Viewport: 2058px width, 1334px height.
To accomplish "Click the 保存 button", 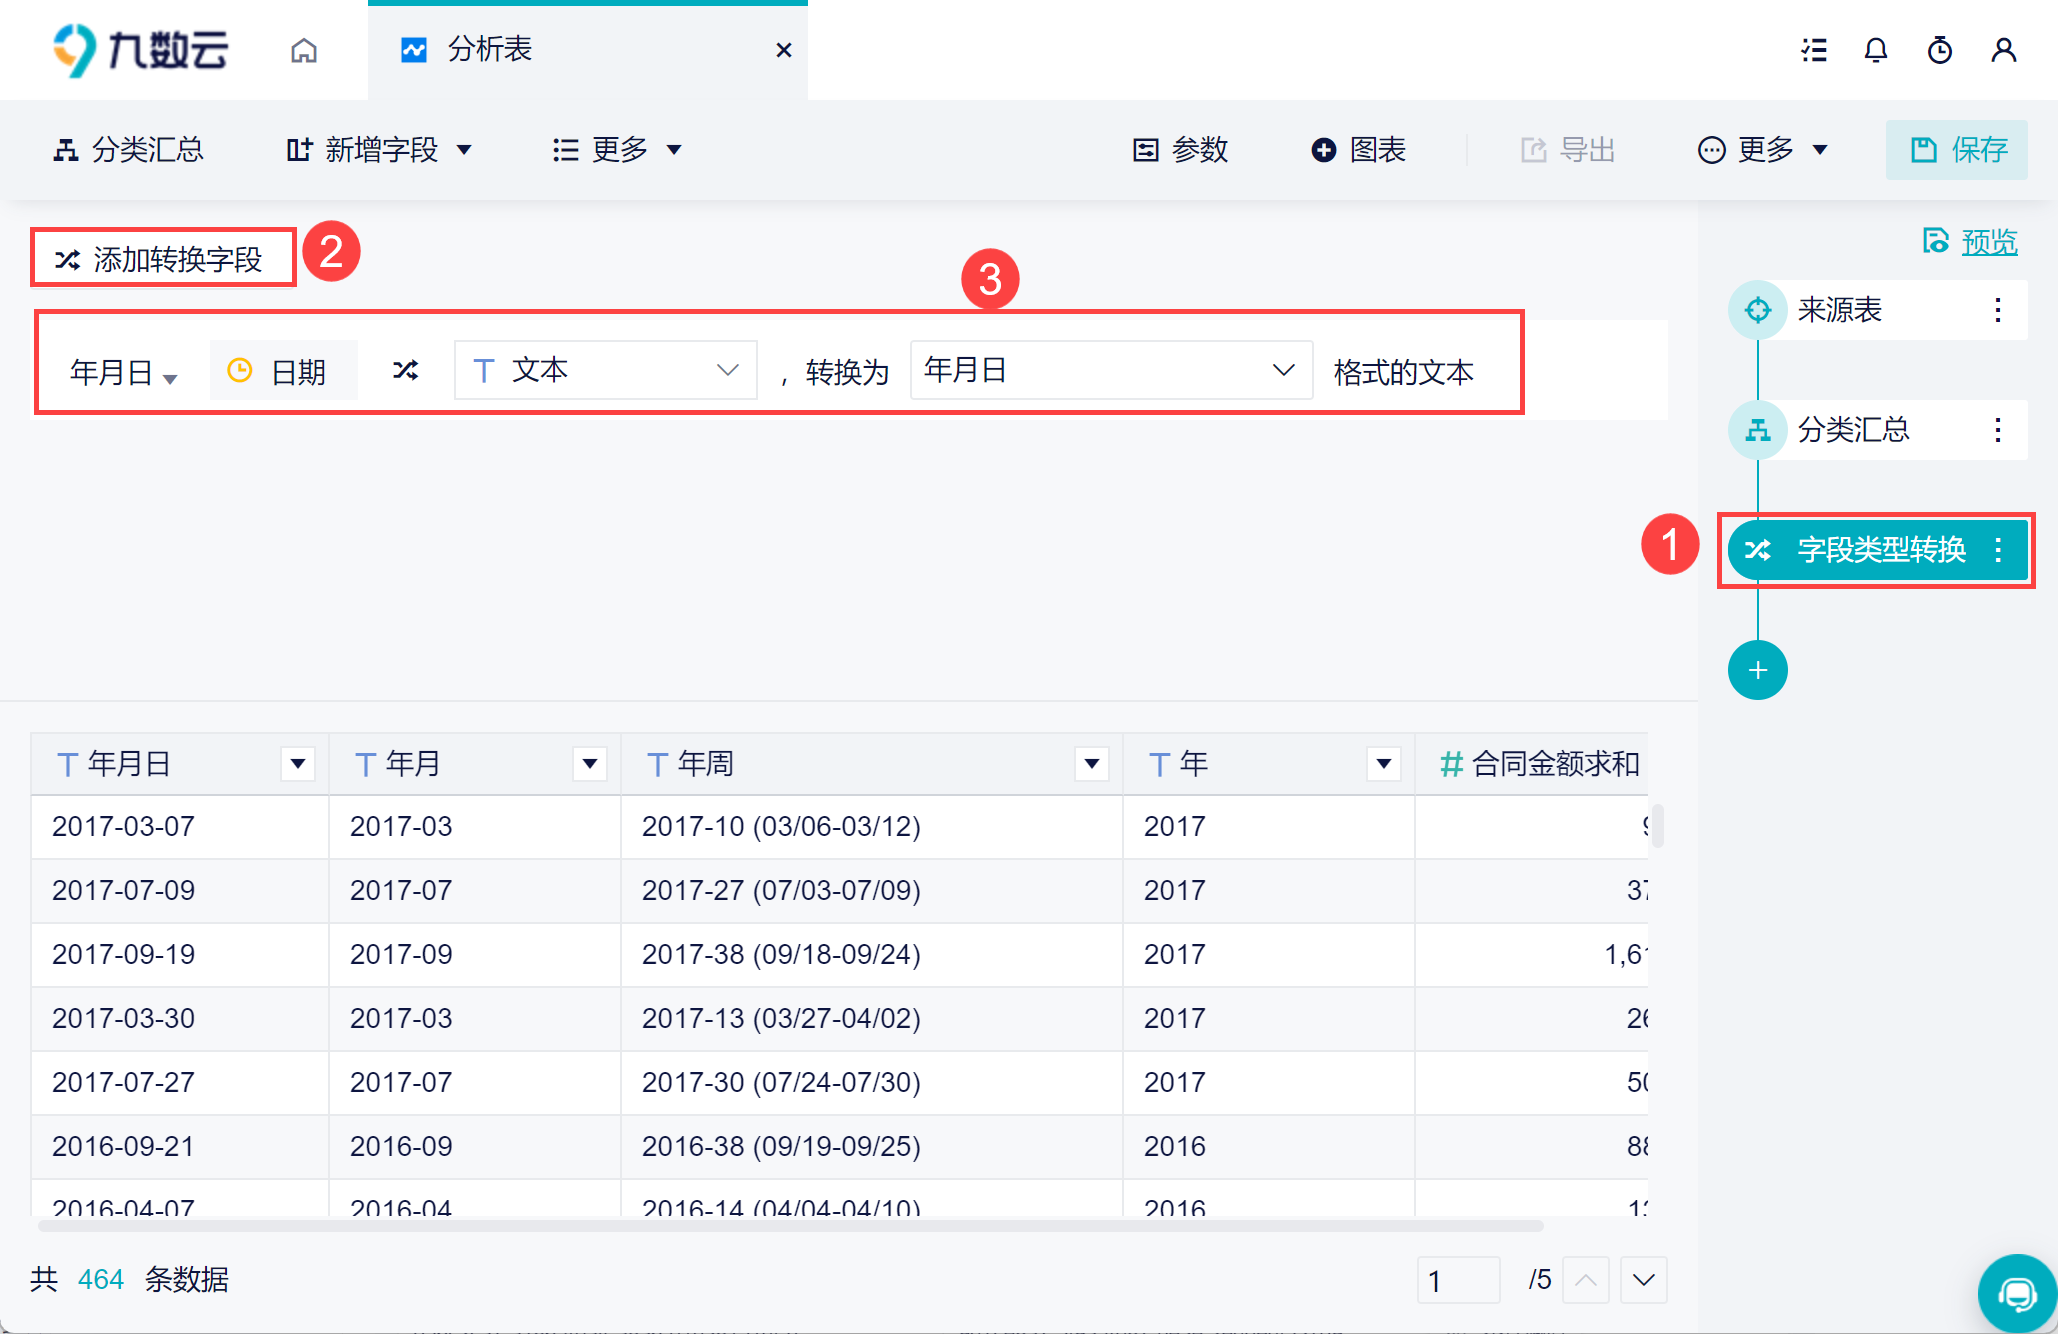I will point(1957,150).
